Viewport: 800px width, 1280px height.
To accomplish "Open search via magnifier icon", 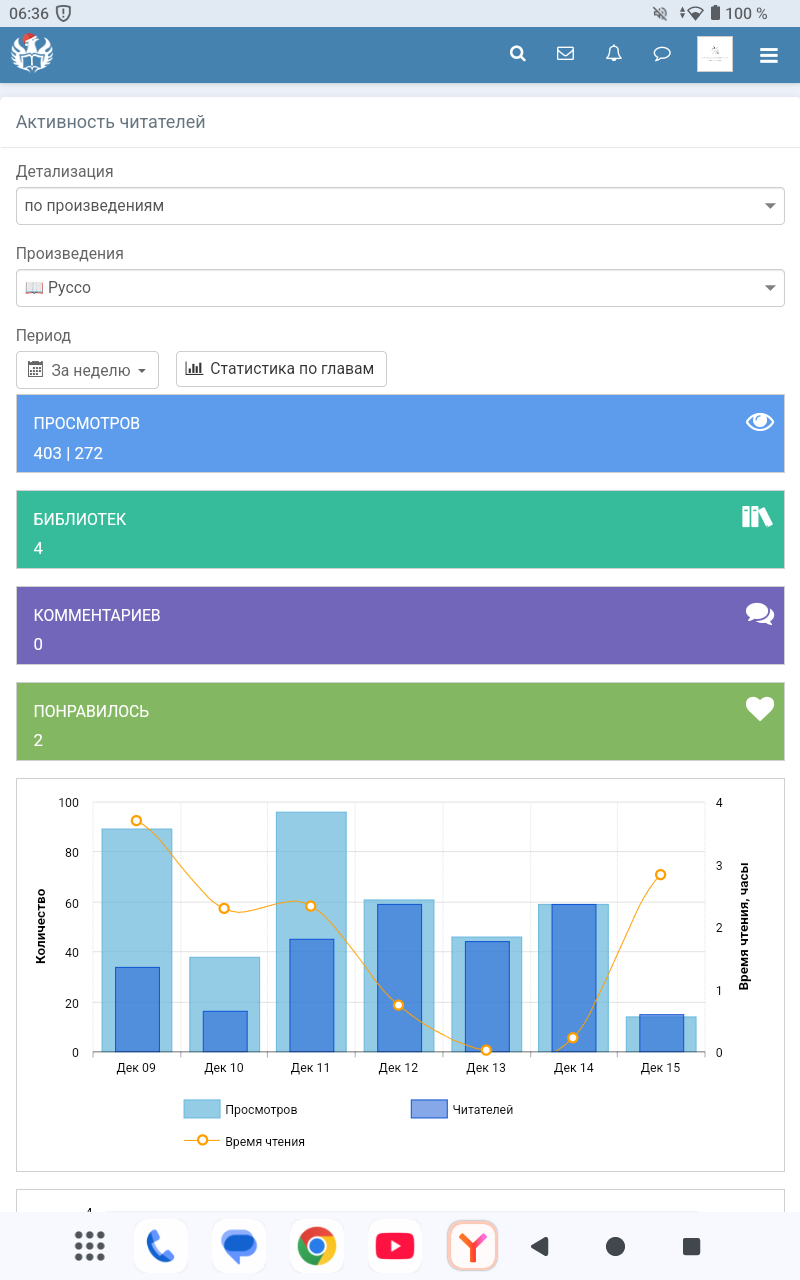I will 517,54.
